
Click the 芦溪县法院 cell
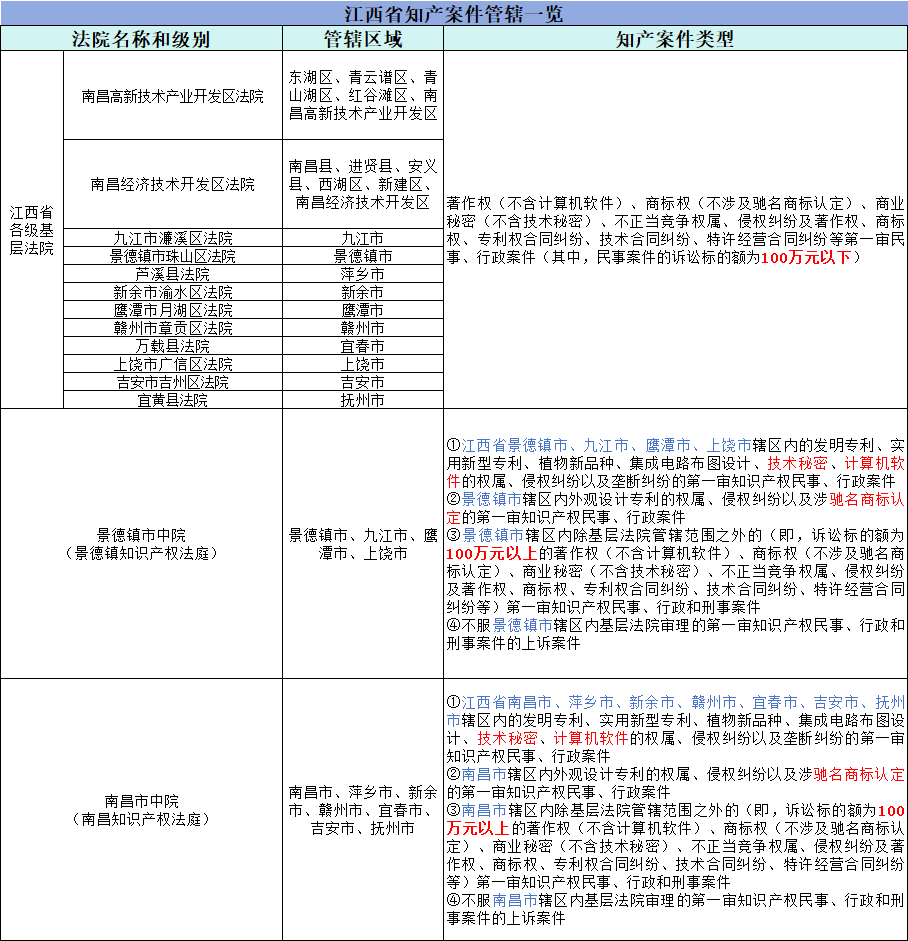click(173, 274)
